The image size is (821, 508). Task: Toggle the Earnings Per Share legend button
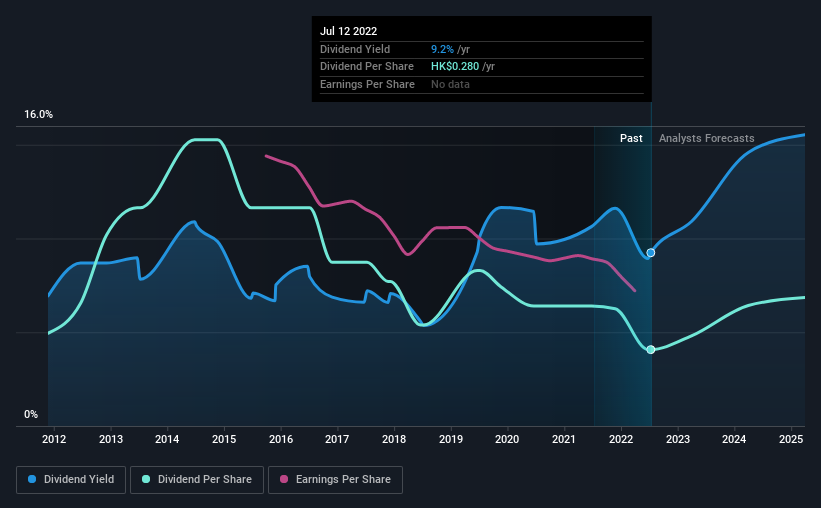click(x=335, y=480)
